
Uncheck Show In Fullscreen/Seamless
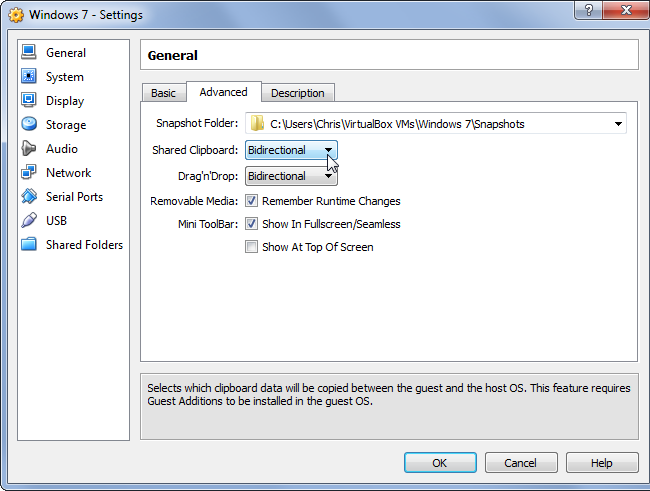coord(252,224)
